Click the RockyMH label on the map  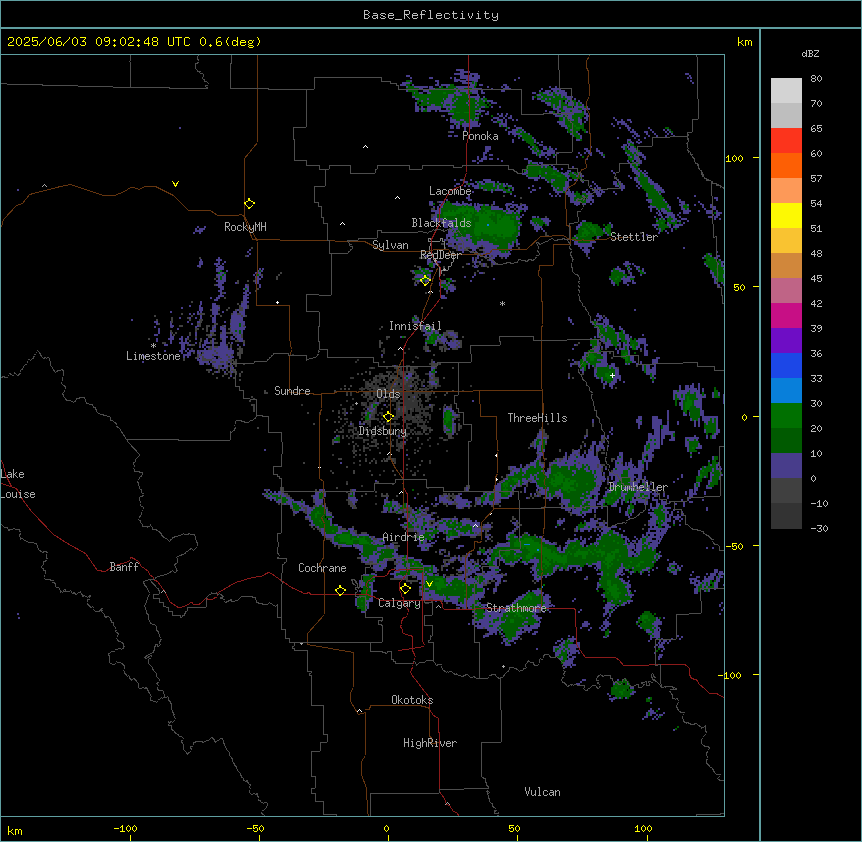(x=245, y=227)
